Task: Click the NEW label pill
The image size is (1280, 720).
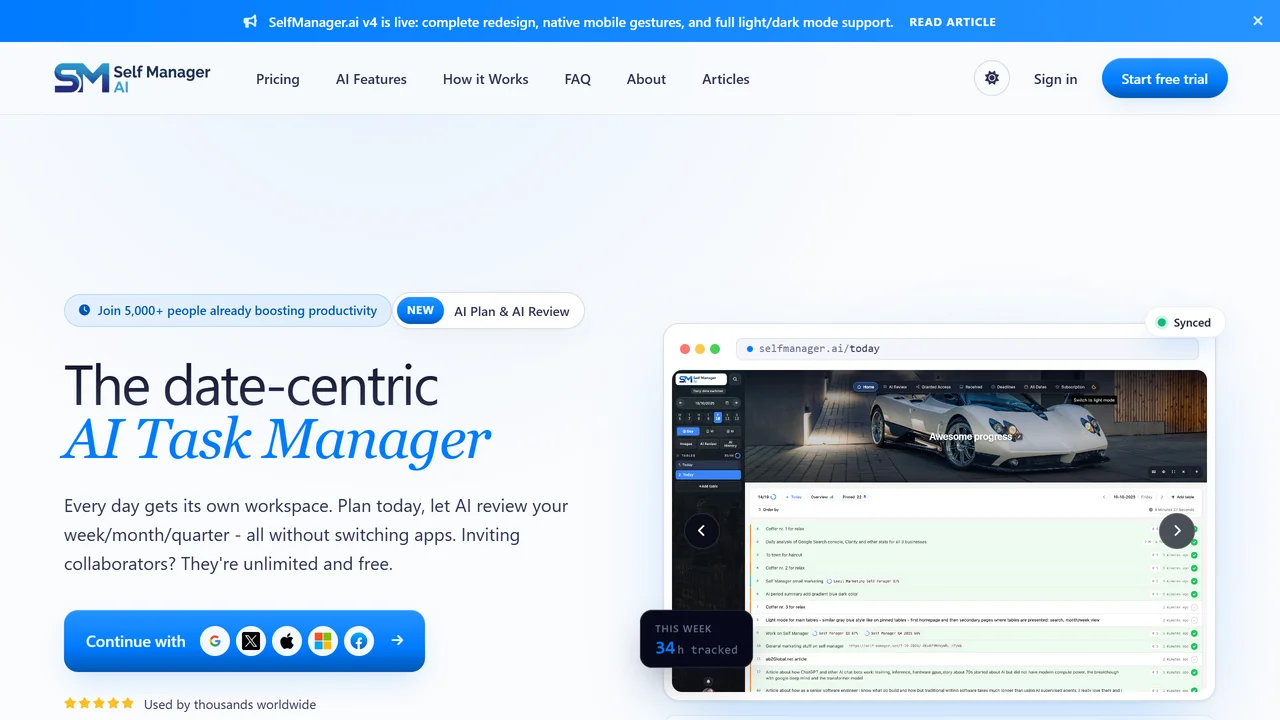Action: click(x=420, y=310)
